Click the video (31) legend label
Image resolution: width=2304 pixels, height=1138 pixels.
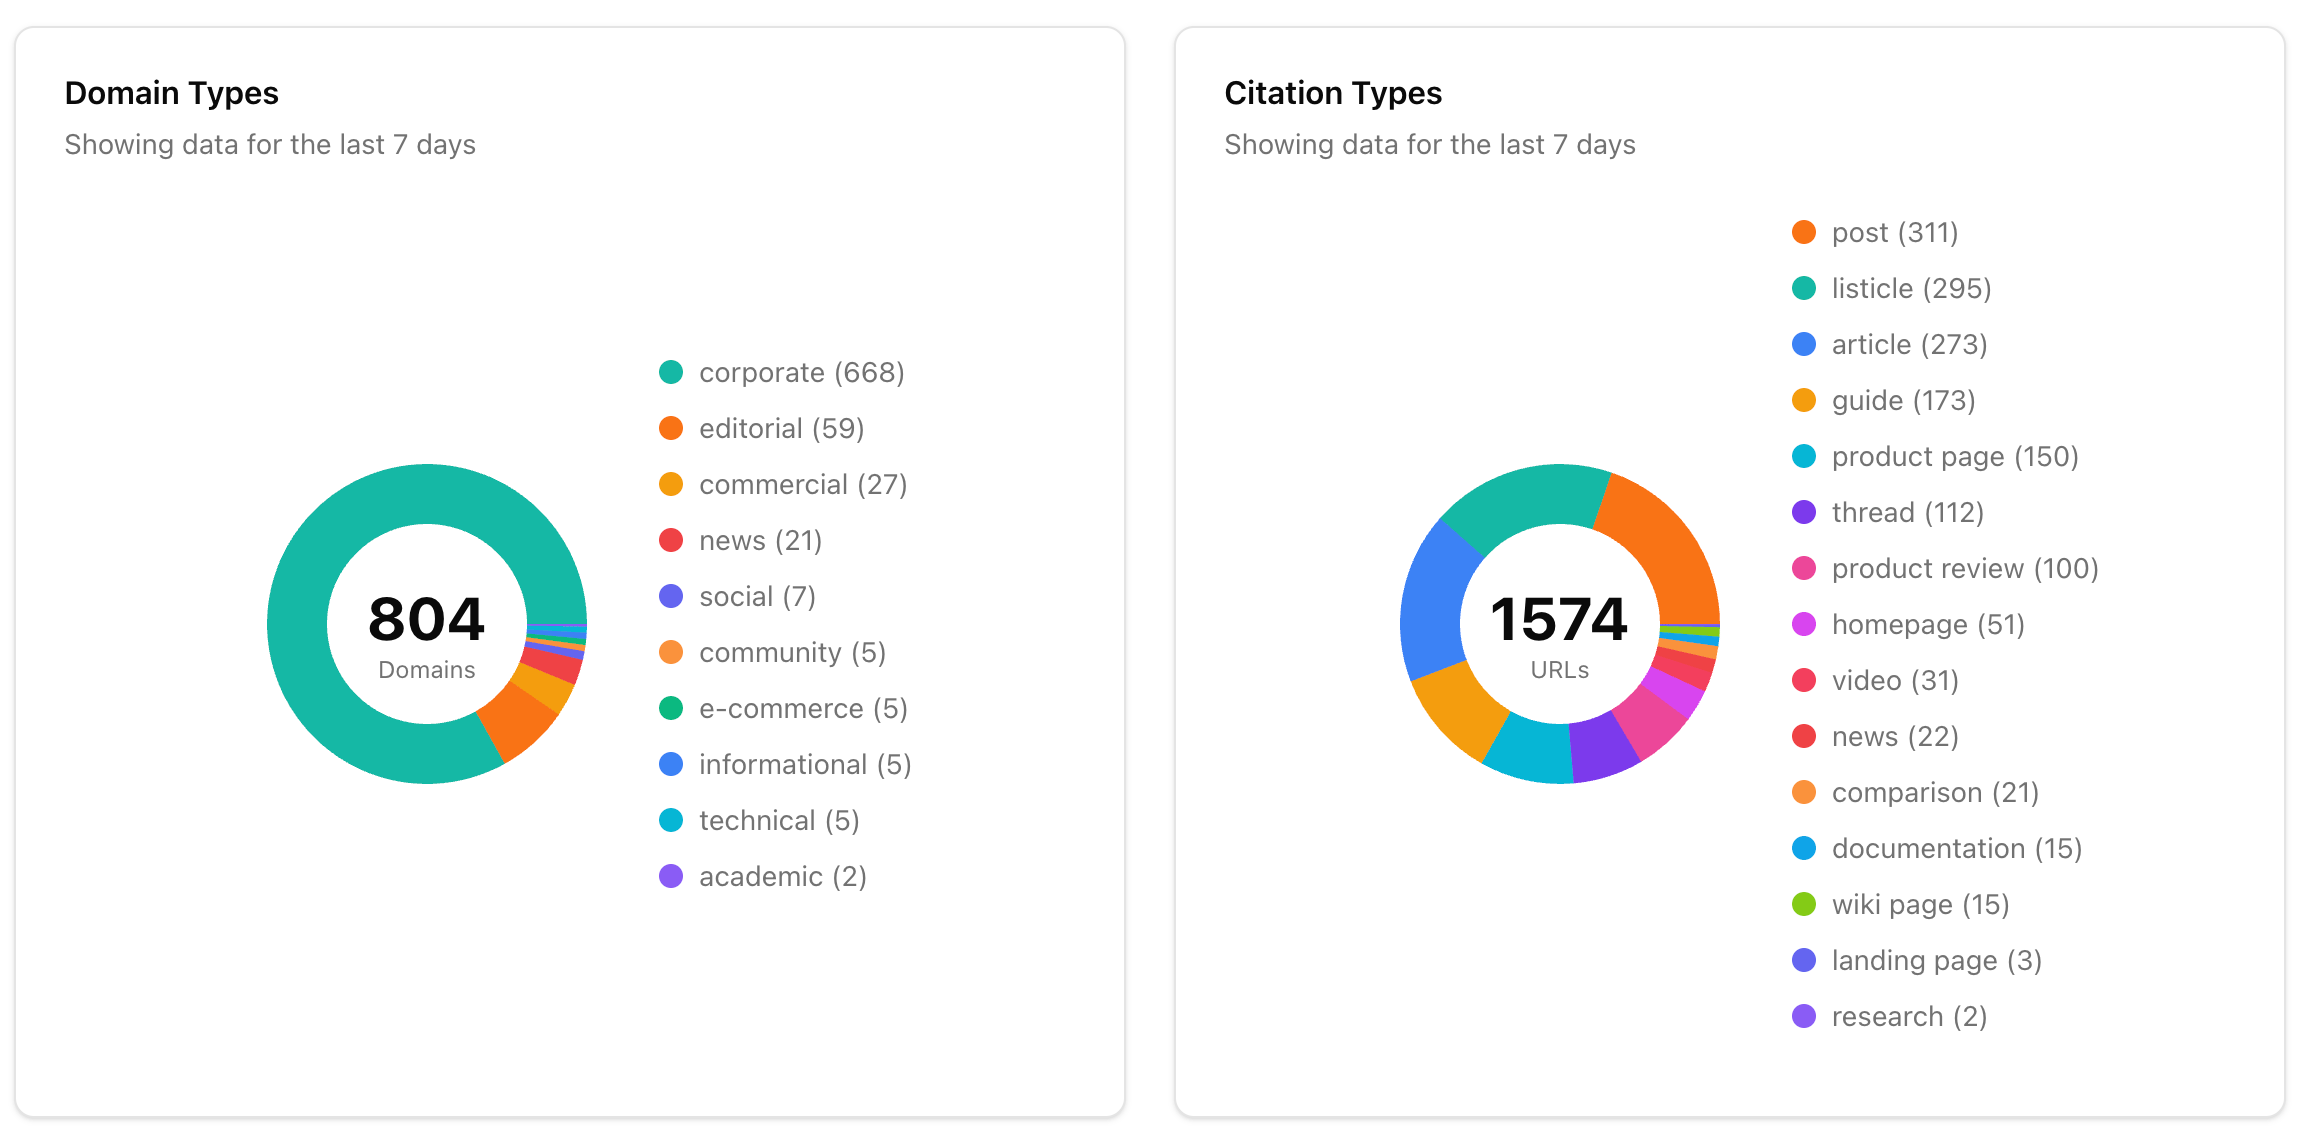click(1895, 681)
